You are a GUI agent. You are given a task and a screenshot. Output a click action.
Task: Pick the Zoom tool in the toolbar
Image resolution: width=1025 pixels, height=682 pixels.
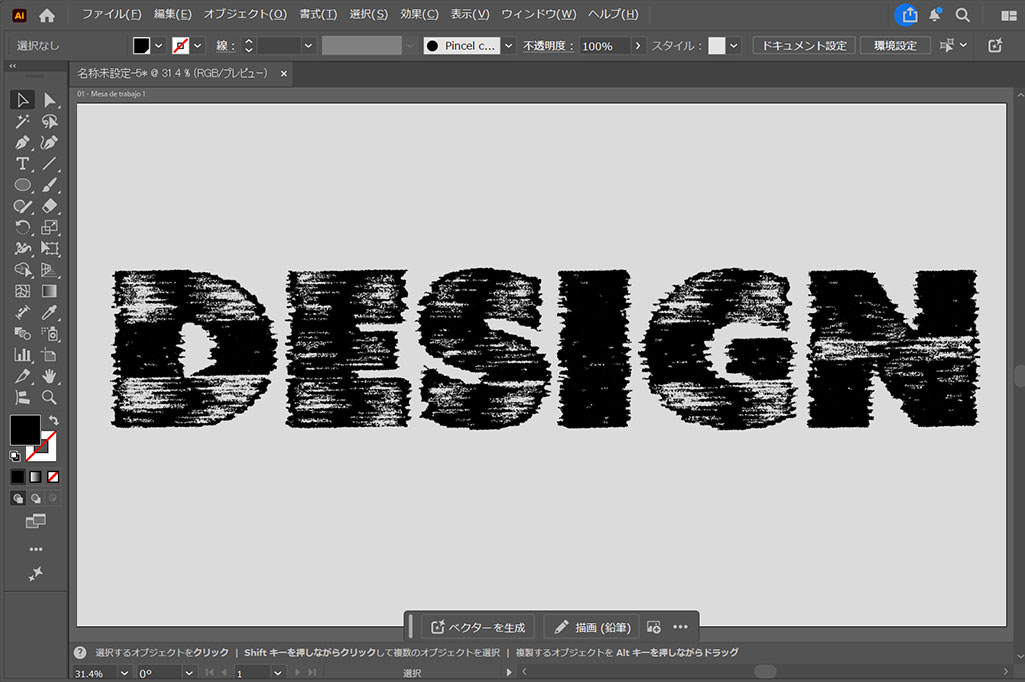tap(50, 397)
